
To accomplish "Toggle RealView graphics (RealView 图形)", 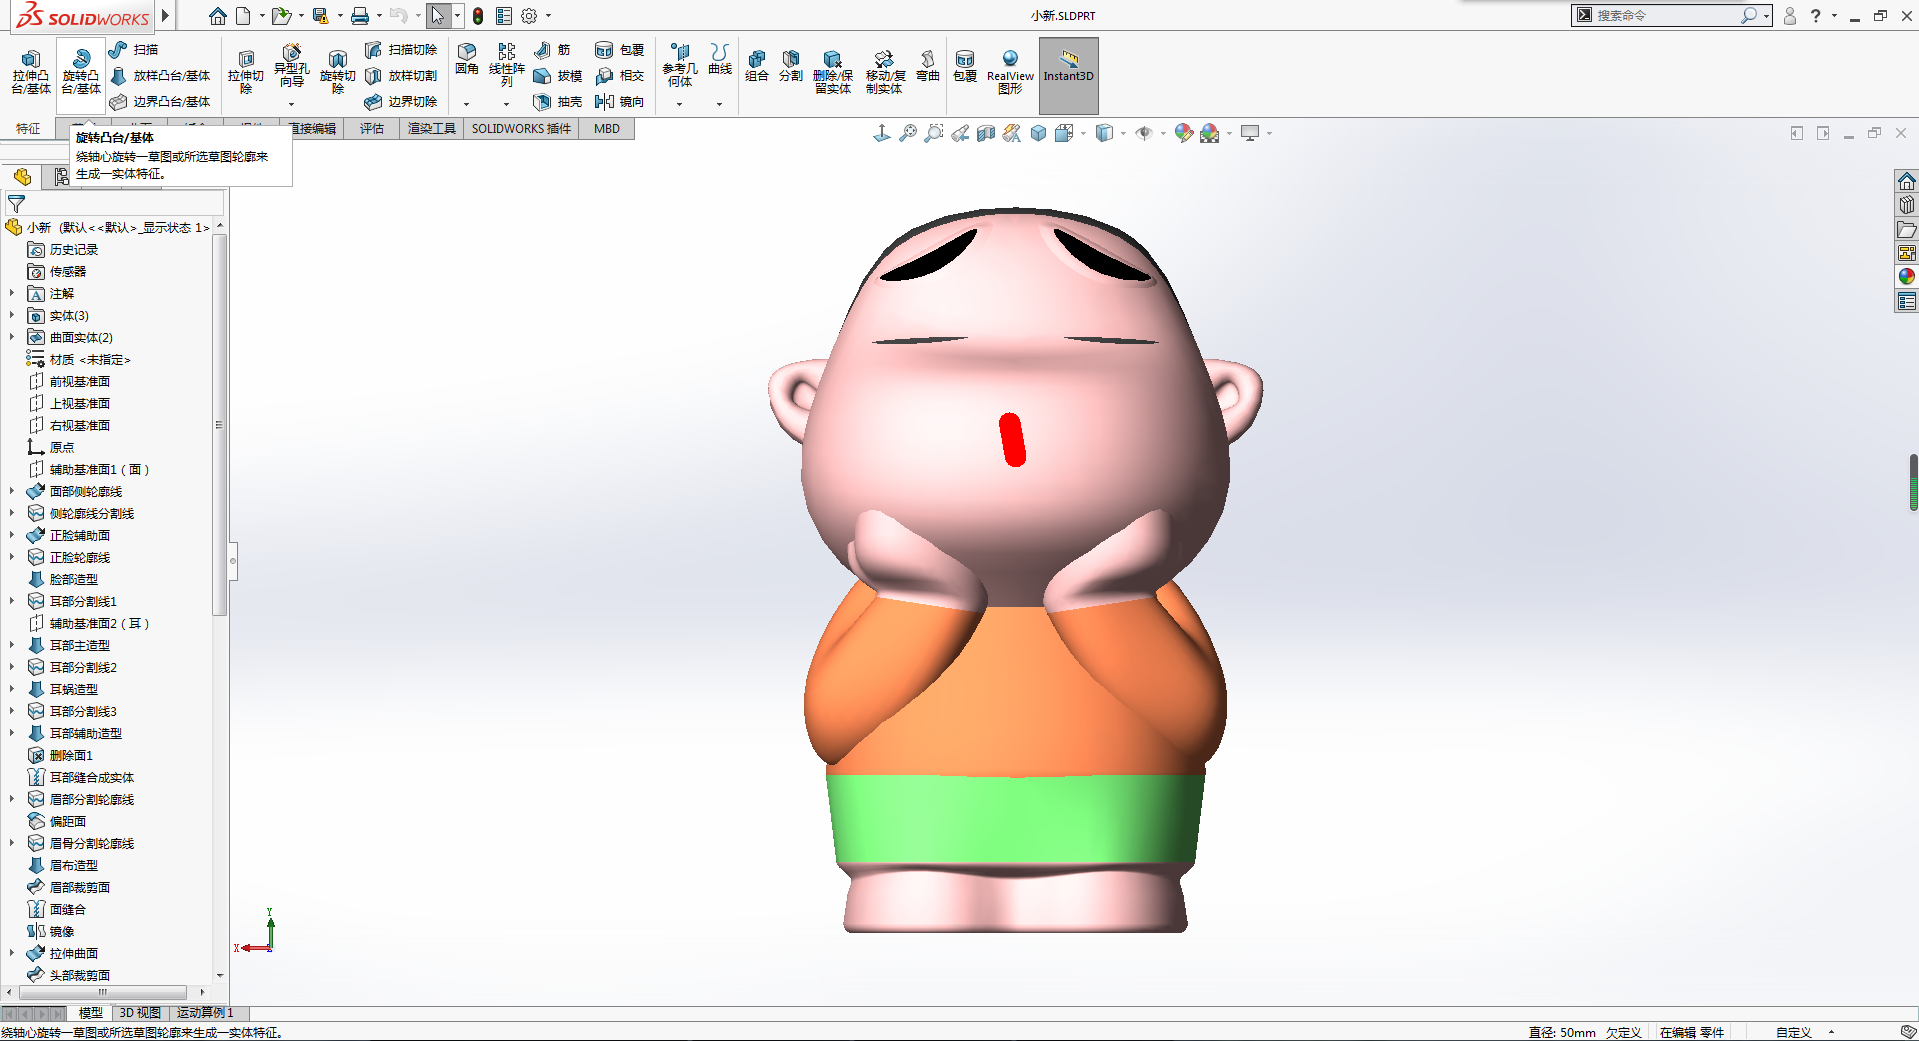I will pos(1010,72).
